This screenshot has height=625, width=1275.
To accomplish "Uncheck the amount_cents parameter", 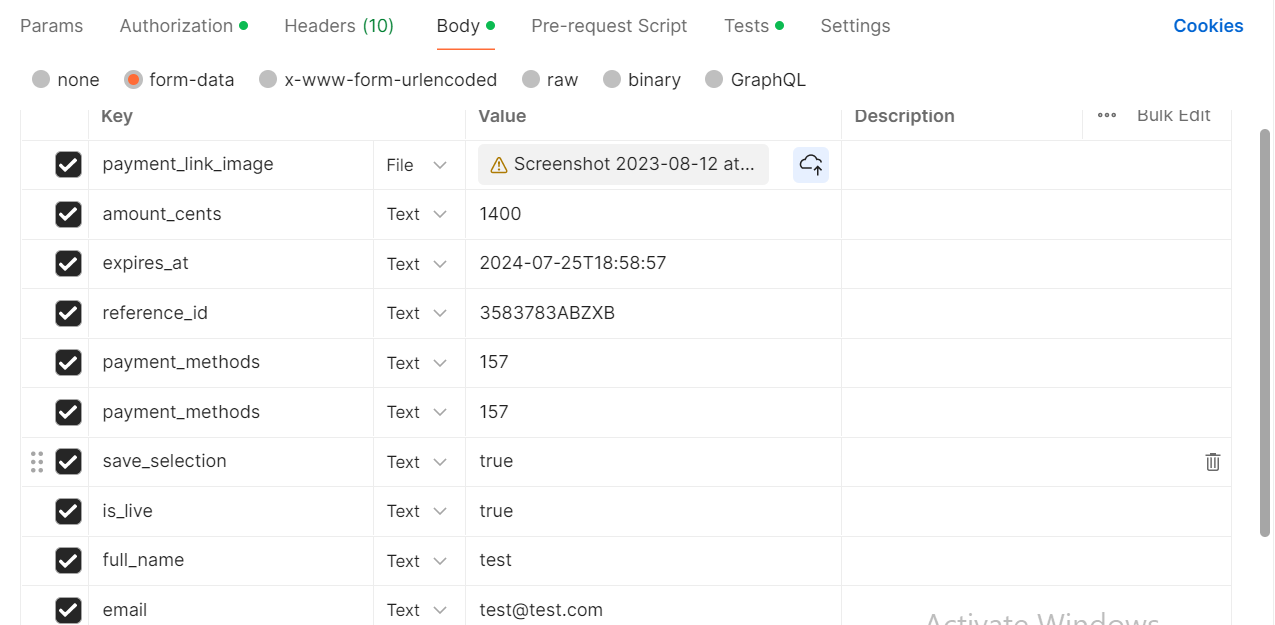I will [x=68, y=214].
